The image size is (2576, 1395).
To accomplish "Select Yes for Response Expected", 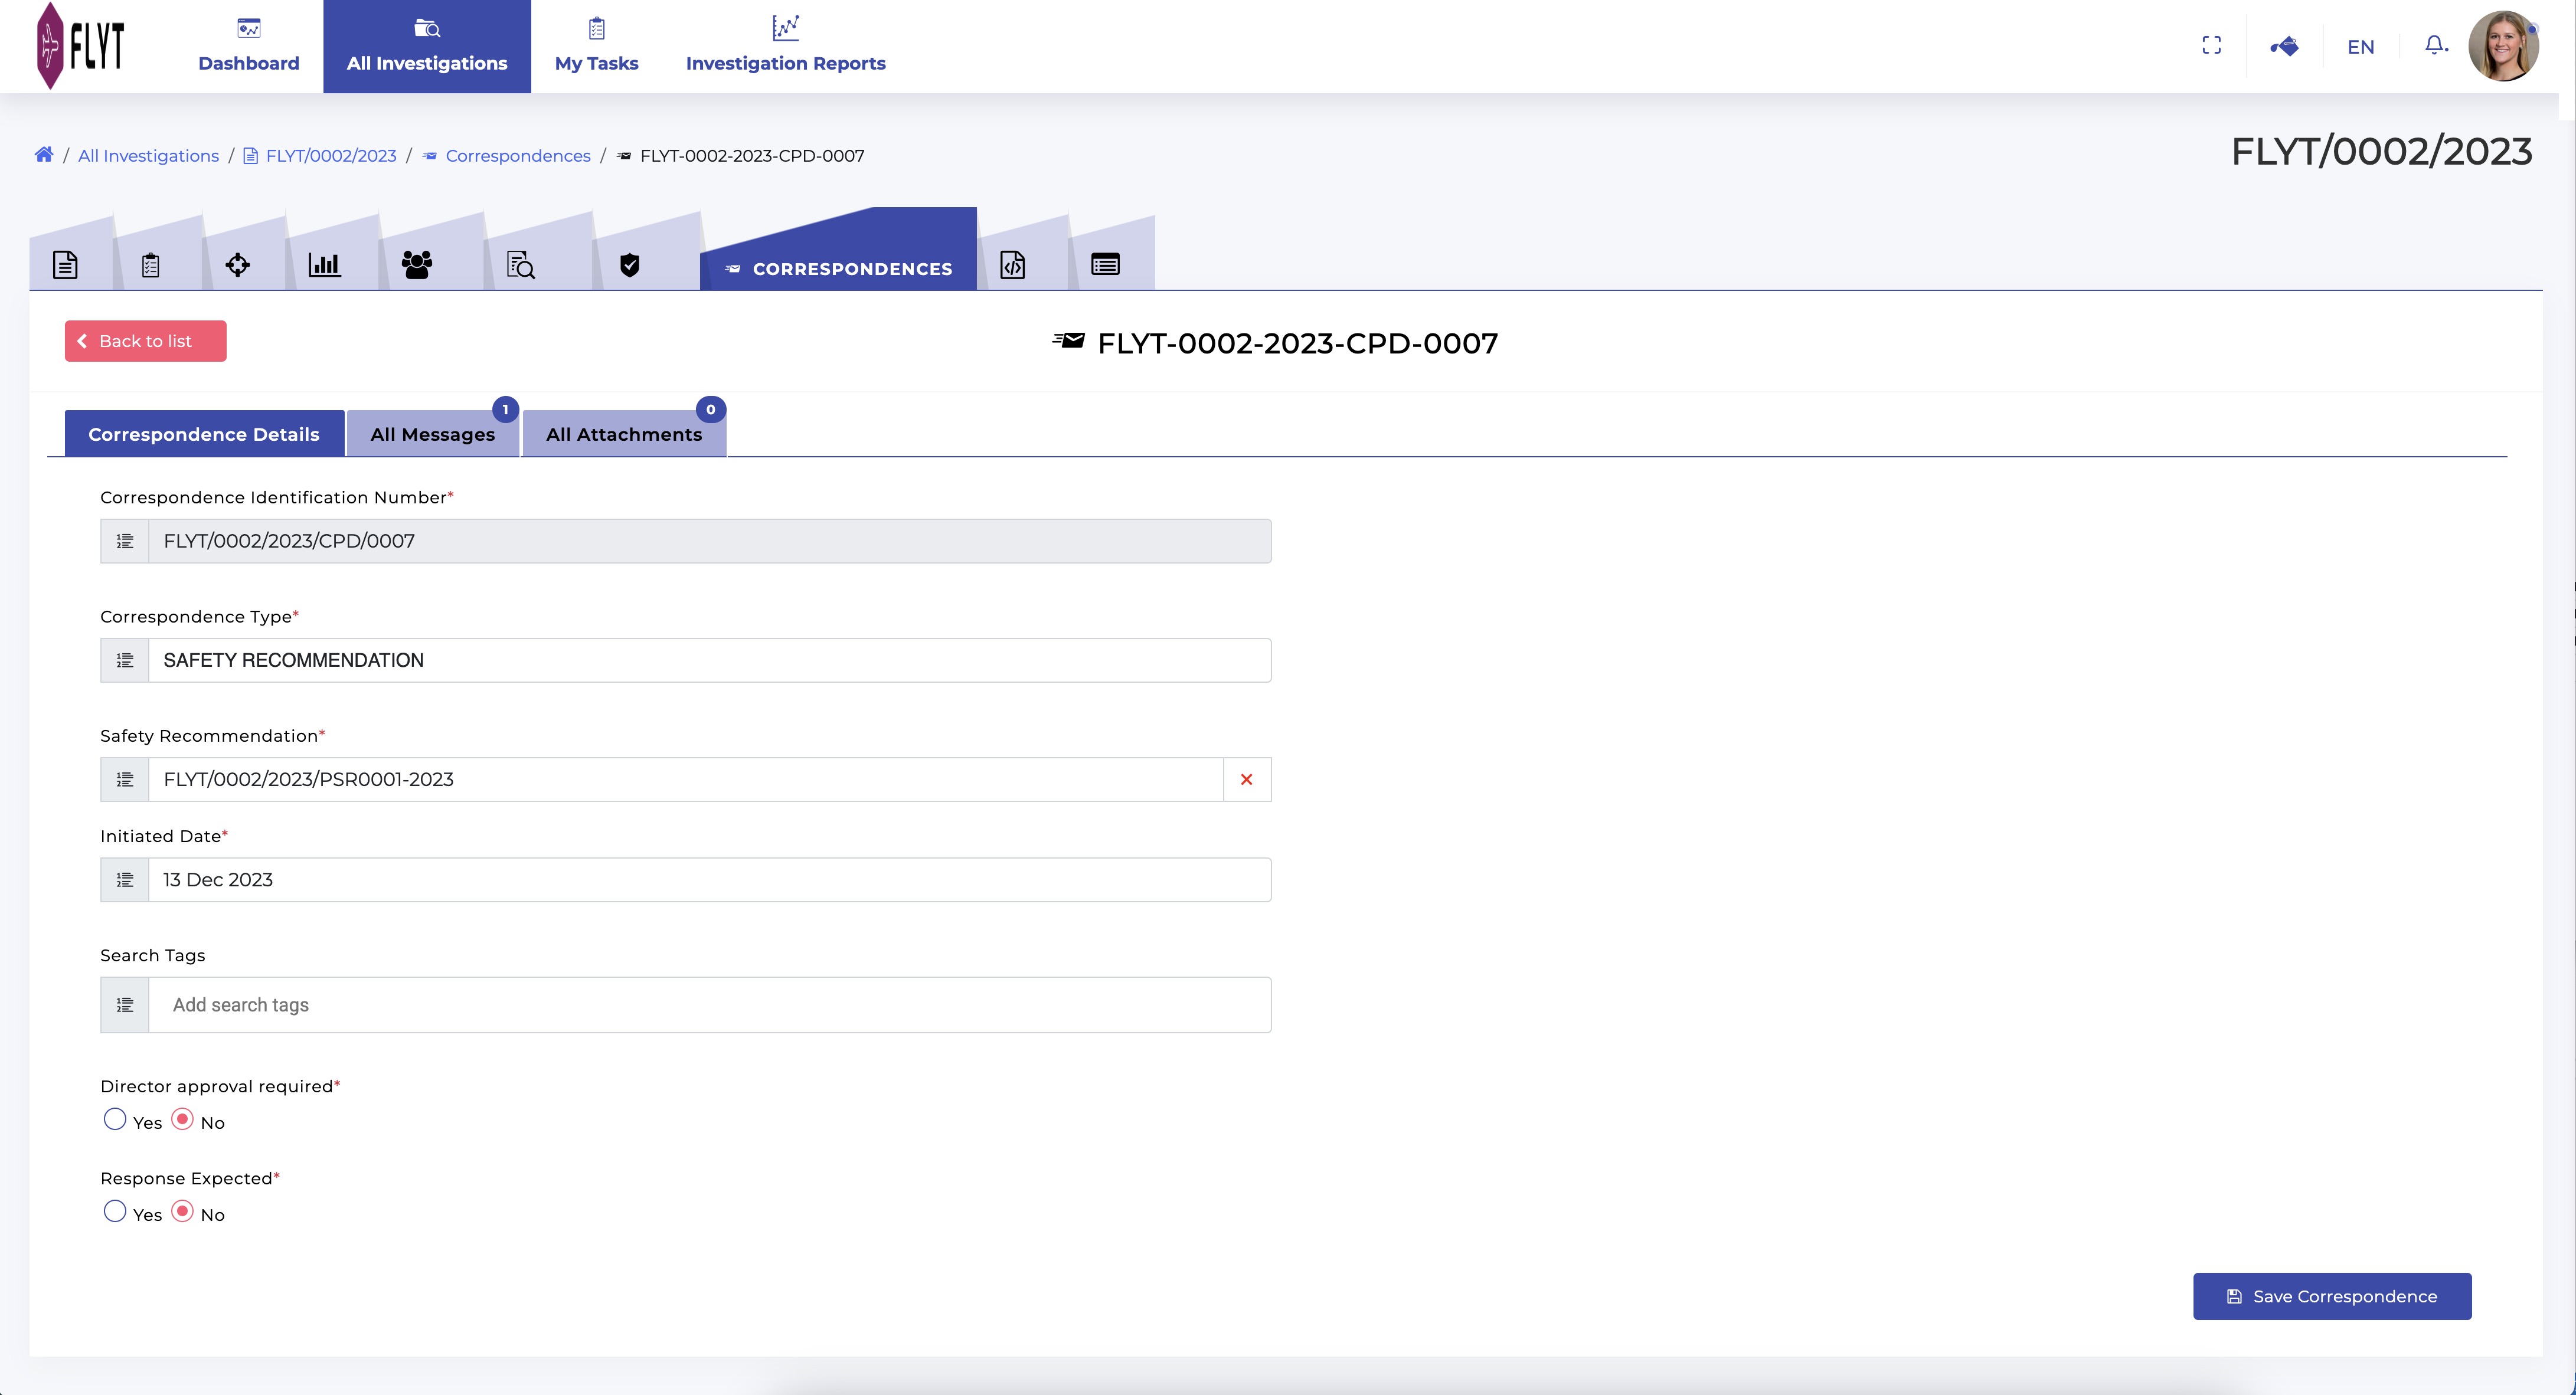I will tap(115, 1211).
